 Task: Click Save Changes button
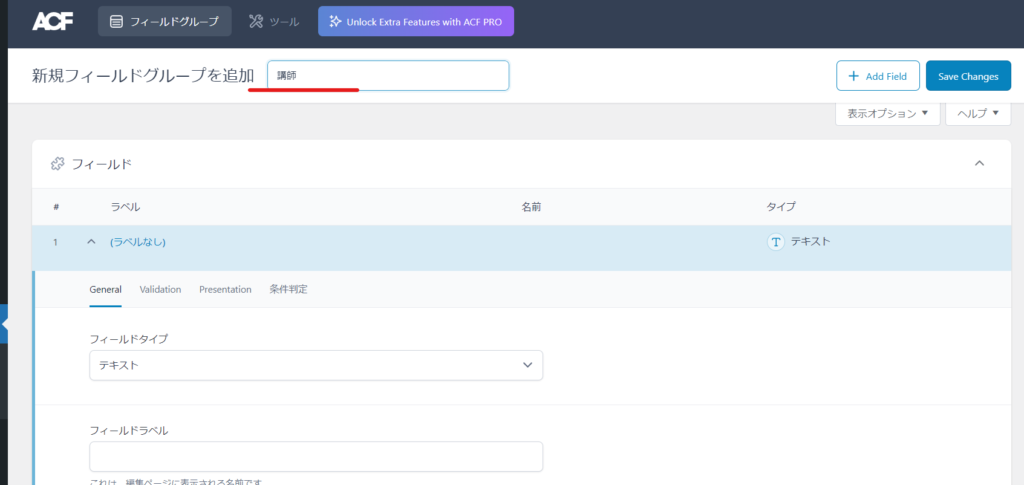click(968, 76)
